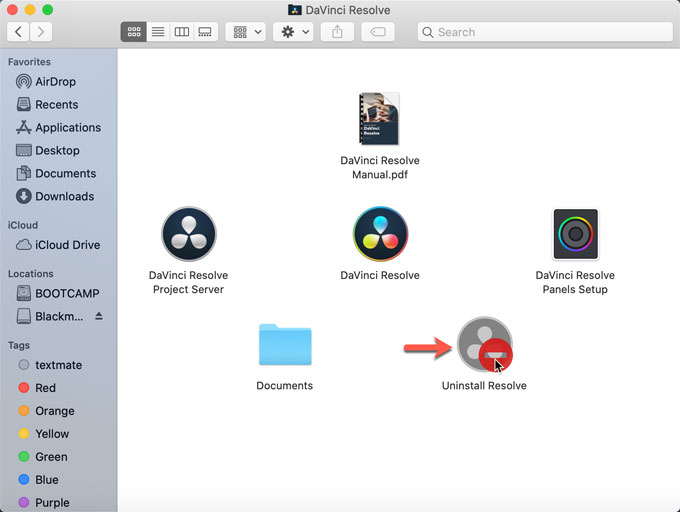Image resolution: width=680 pixels, height=512 pixels.
Task: Click the Edit Tags toolbar icon
Action: tap(378, 32)
